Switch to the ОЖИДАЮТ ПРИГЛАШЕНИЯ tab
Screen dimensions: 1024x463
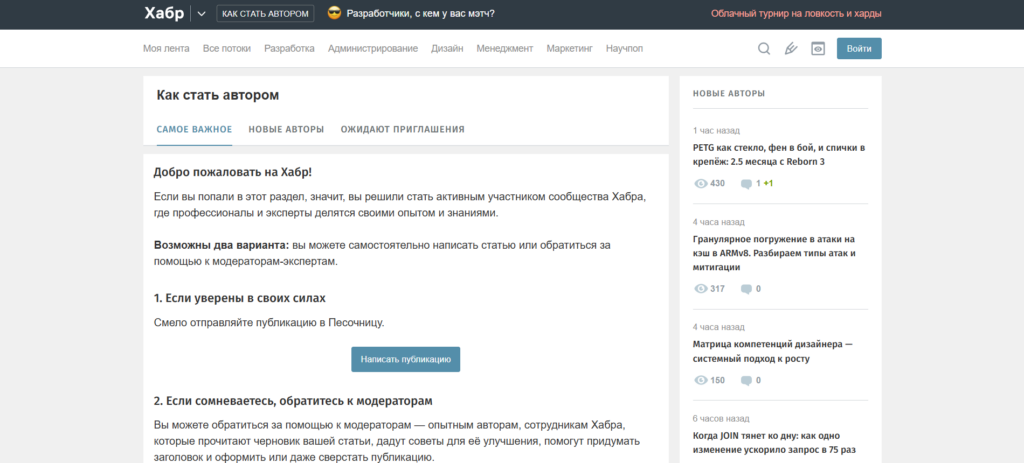coord(402,129)
